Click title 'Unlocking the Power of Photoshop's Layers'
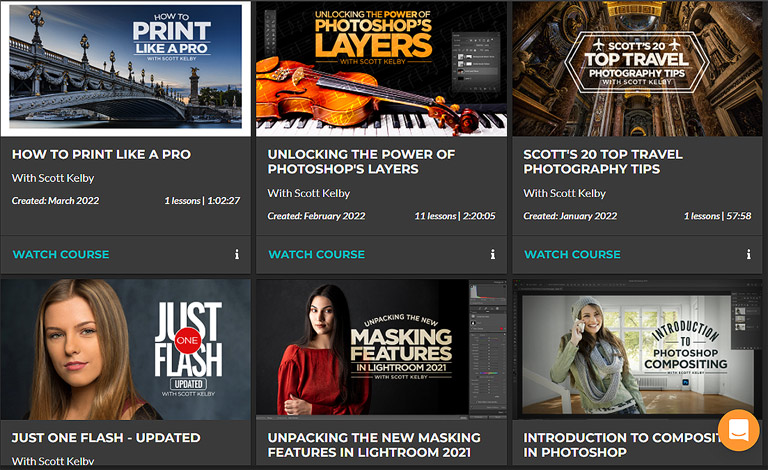The image size is (768, 470). coord(361,162)
